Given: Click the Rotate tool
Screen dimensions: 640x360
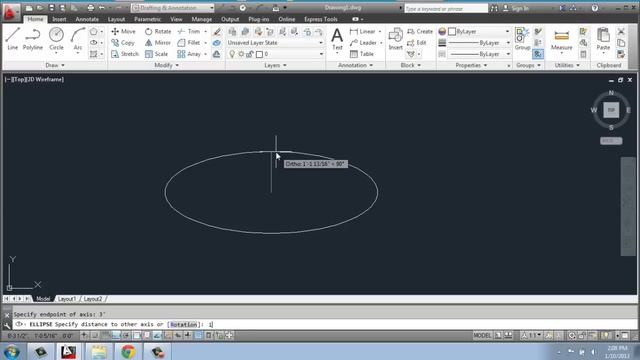Looking at the screenshot, I should point(158,31).
